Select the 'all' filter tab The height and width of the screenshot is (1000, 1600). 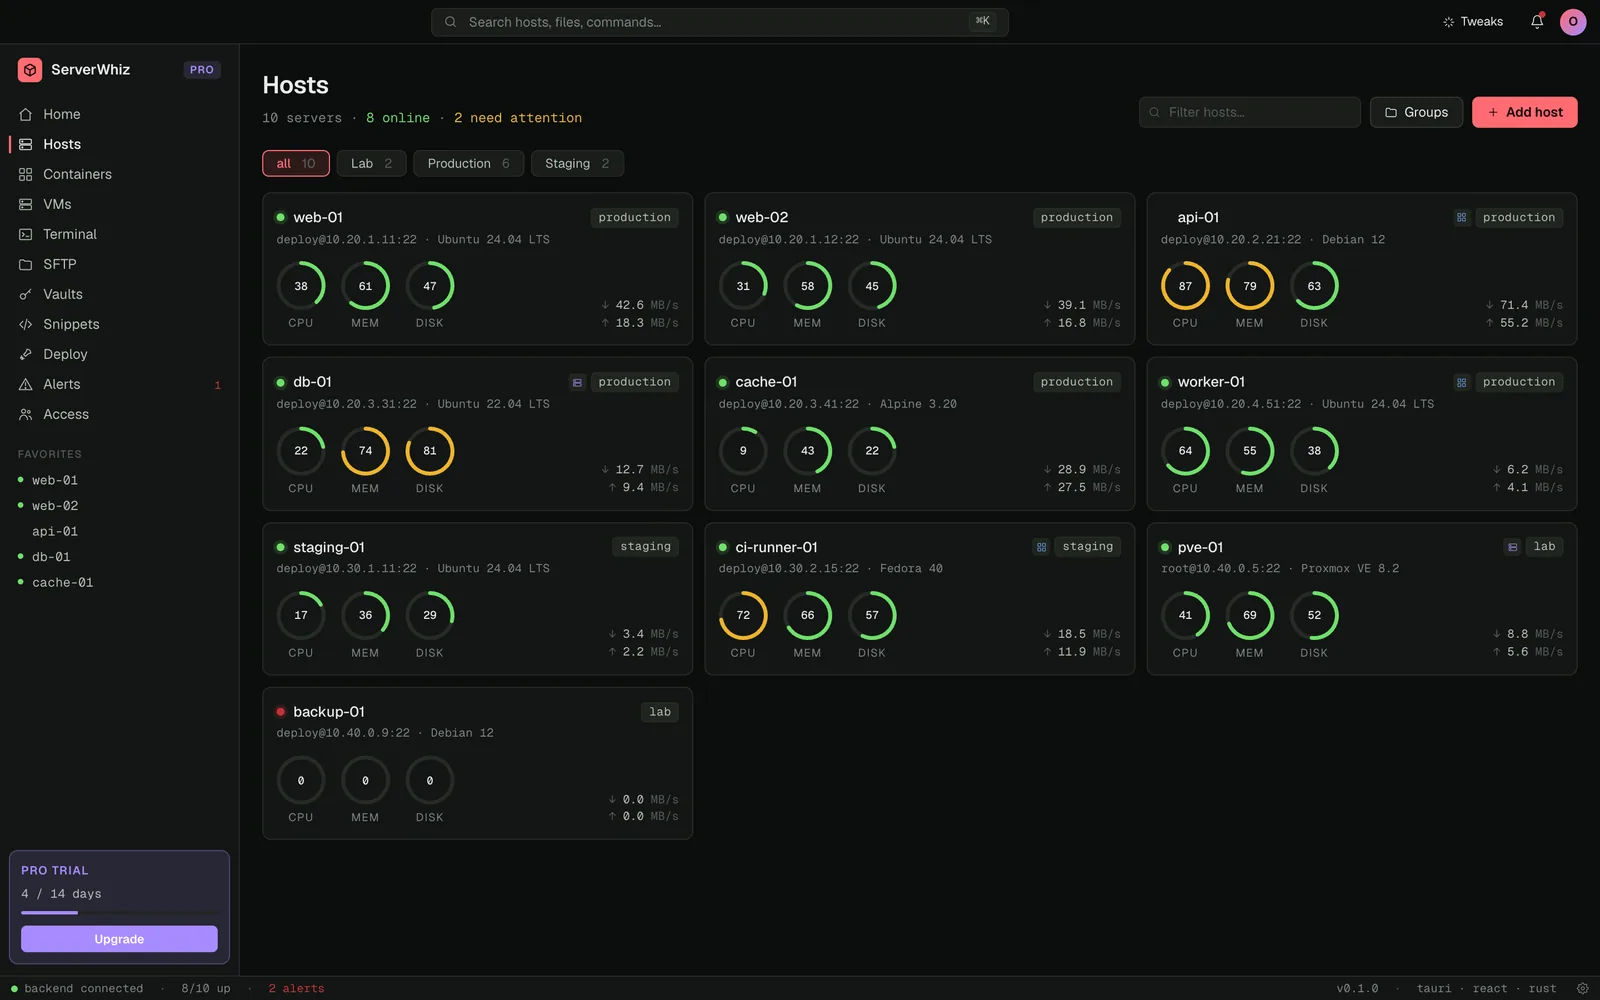tap(296, 163)
